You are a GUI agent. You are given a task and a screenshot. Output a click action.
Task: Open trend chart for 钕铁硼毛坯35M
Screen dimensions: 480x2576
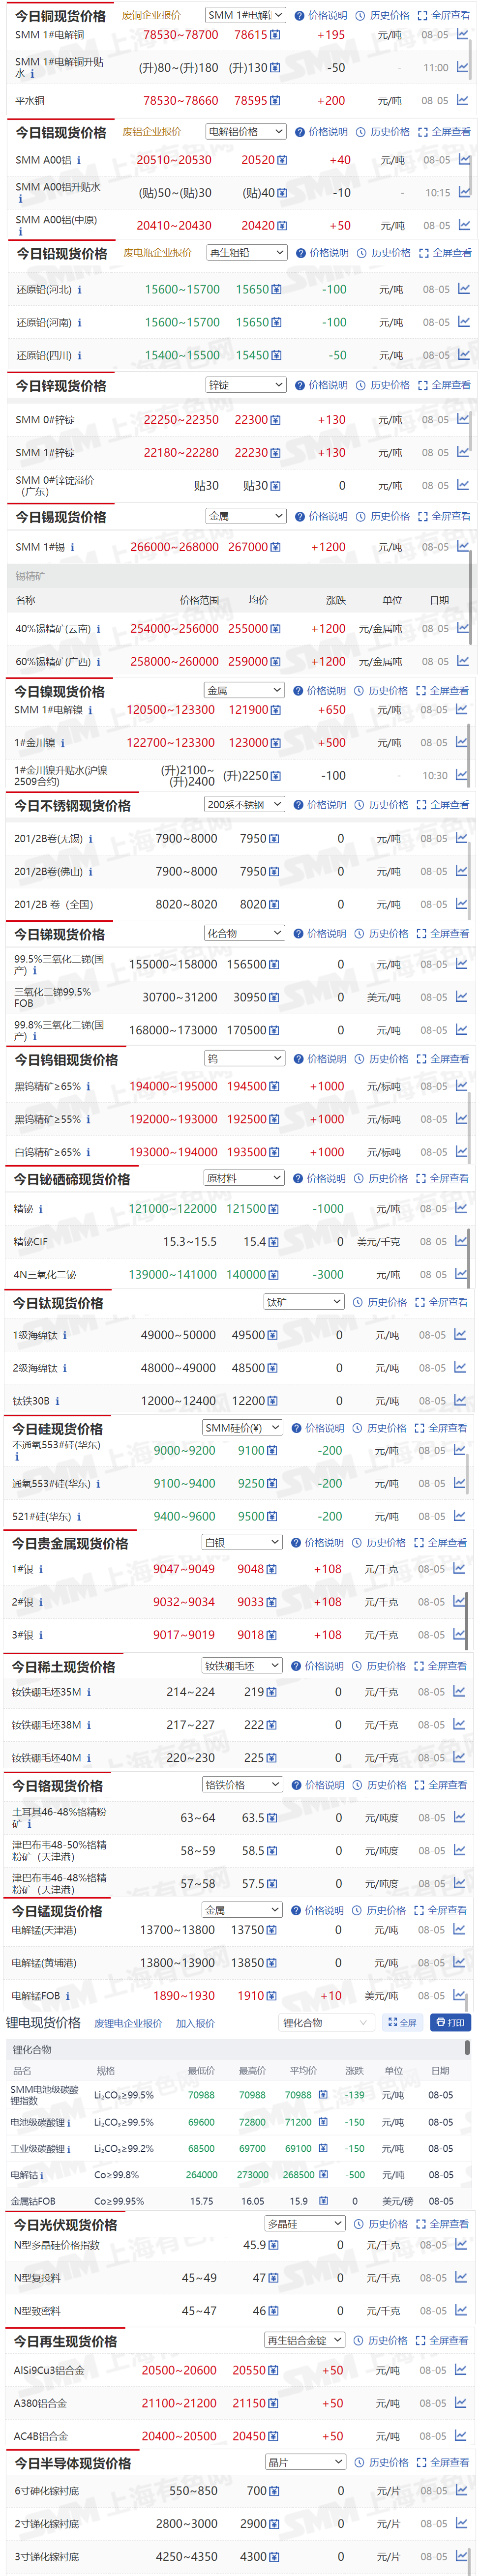pyautogui.click(x=459, y=1691)
